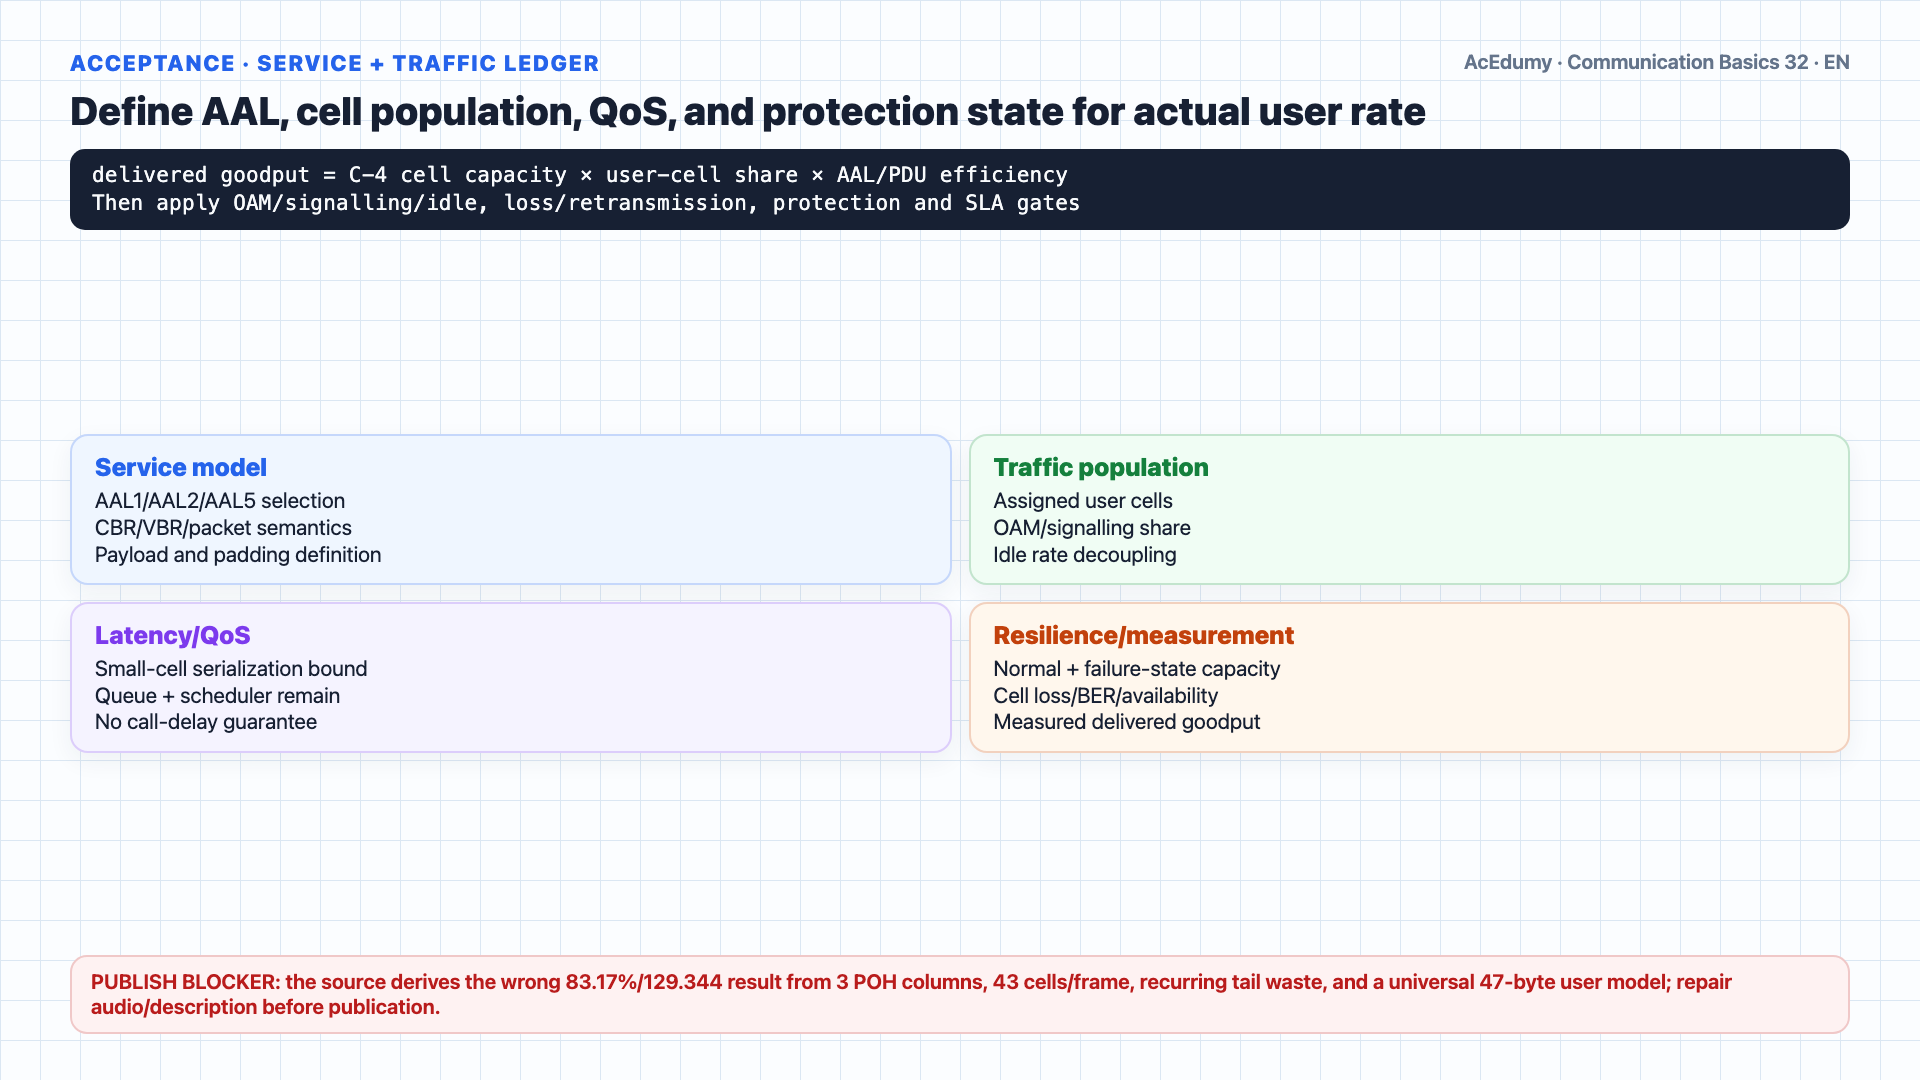Click 'Assigned user cells' line
1920x1080 pixels.
tap(1083, 500)
